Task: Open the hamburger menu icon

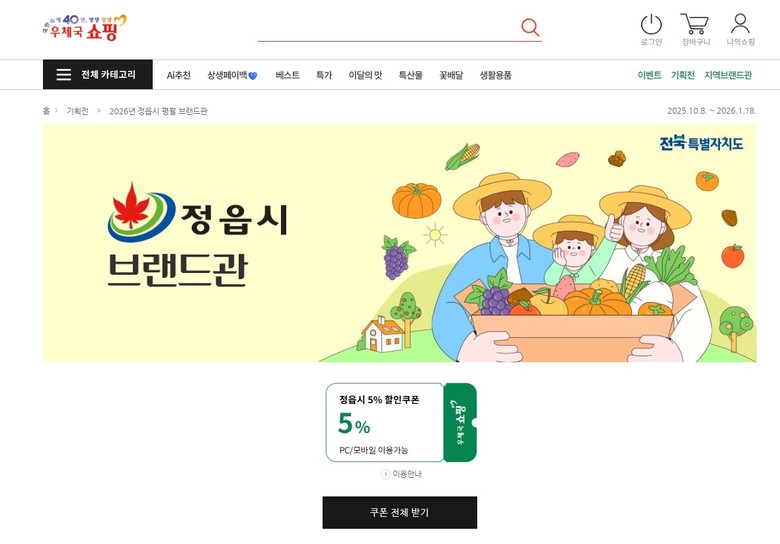Action: click(64, 75)
